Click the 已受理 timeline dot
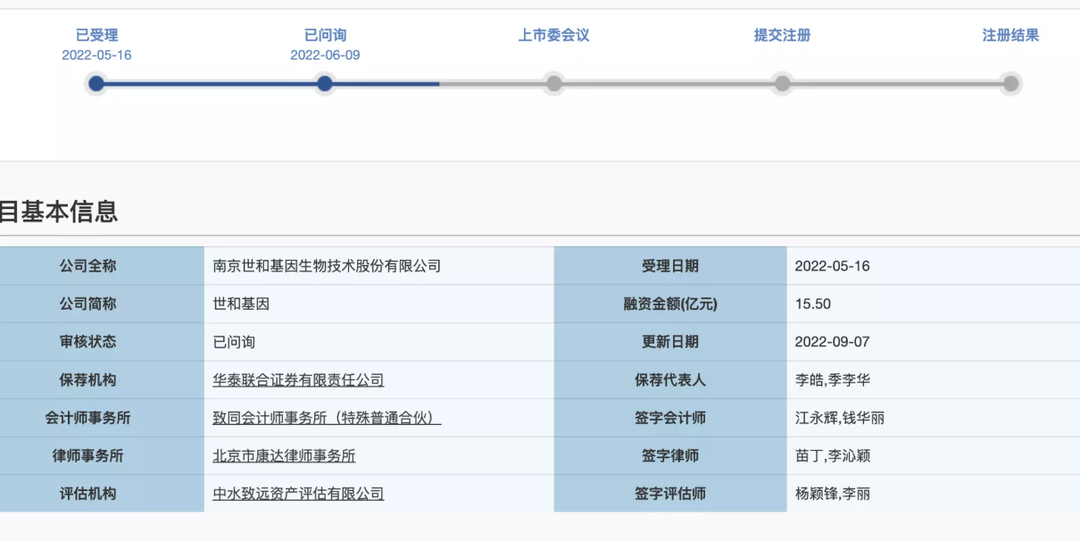Viewport: 1080px width, 541px height. [96, 84]
